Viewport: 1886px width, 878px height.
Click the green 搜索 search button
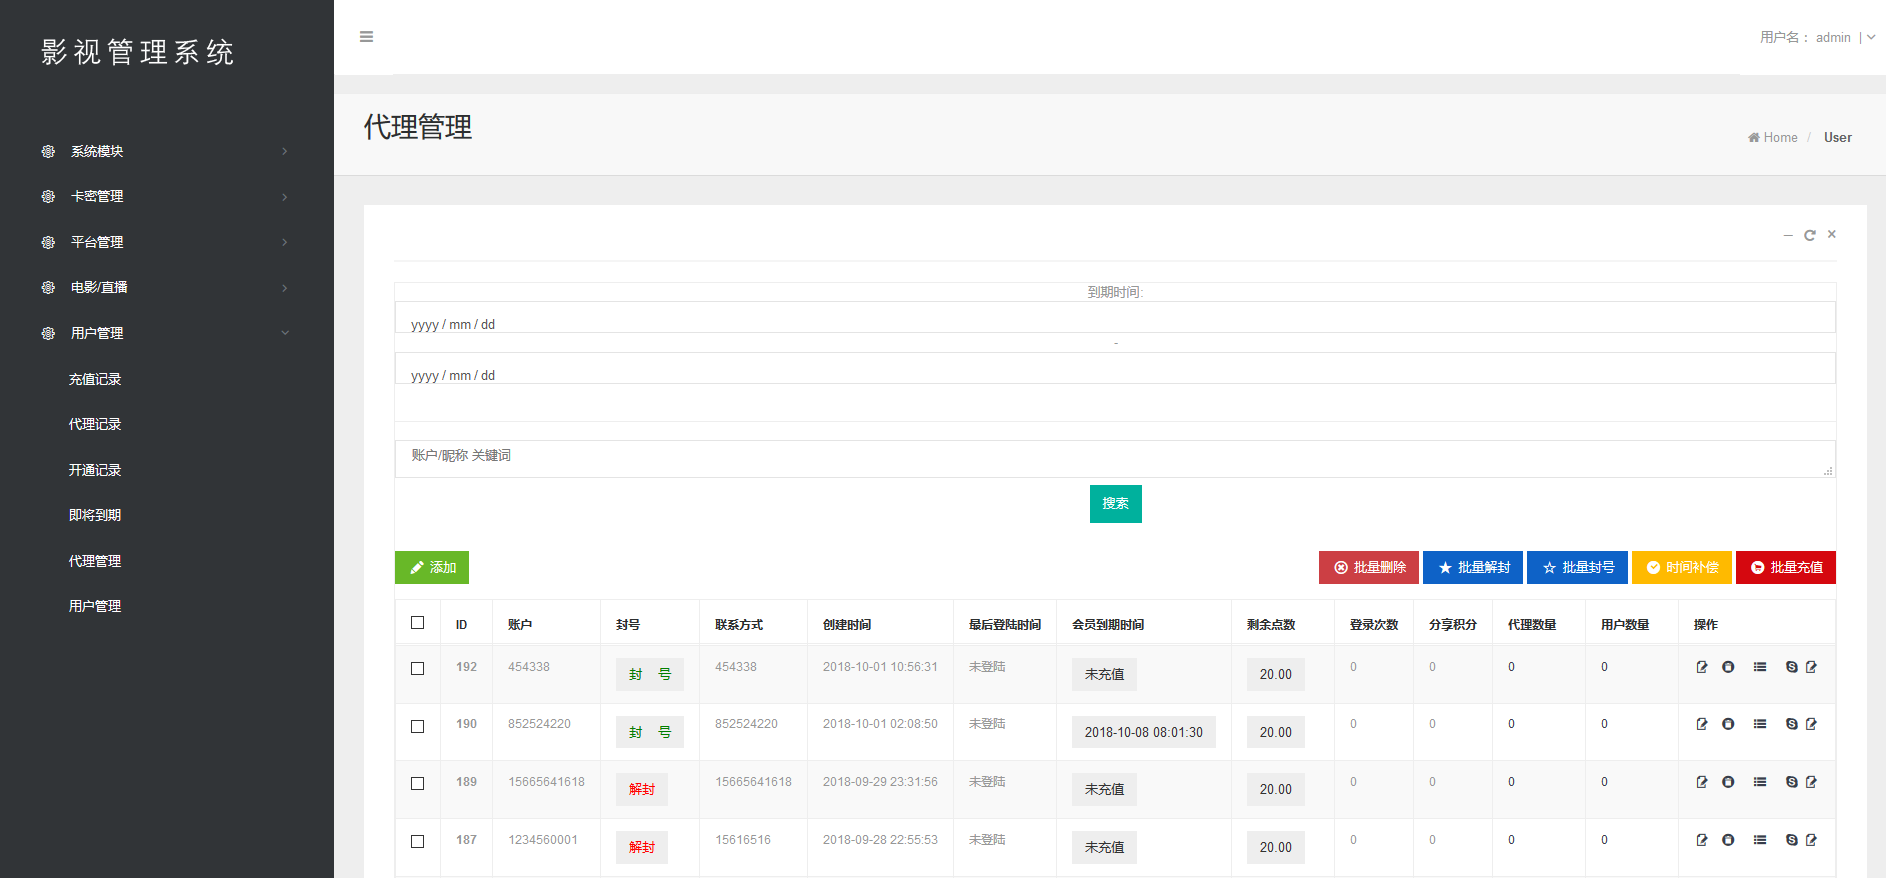(1115, 504)
